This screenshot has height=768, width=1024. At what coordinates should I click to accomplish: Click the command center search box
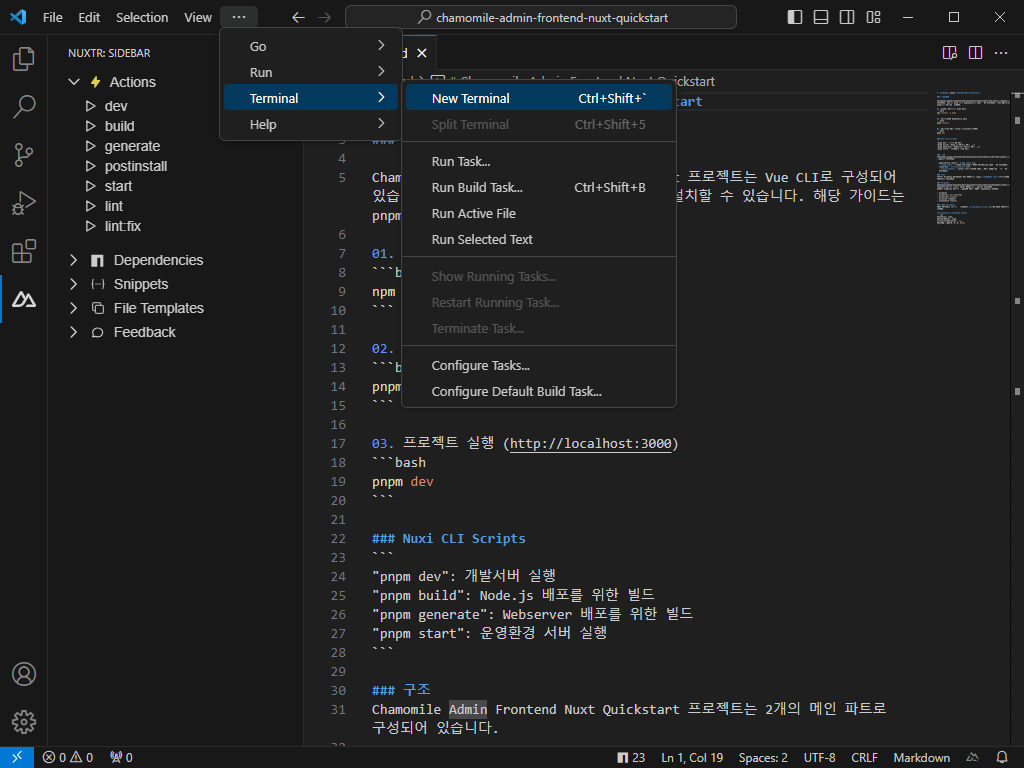coord(541,18)
